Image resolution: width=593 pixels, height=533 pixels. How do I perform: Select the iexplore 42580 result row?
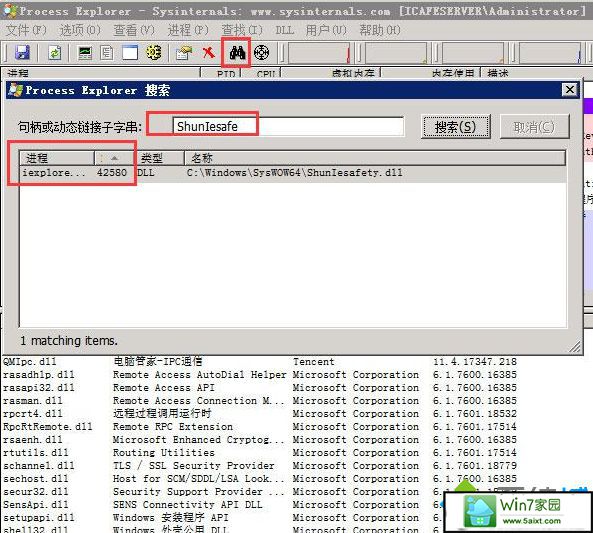pos(293,173)
